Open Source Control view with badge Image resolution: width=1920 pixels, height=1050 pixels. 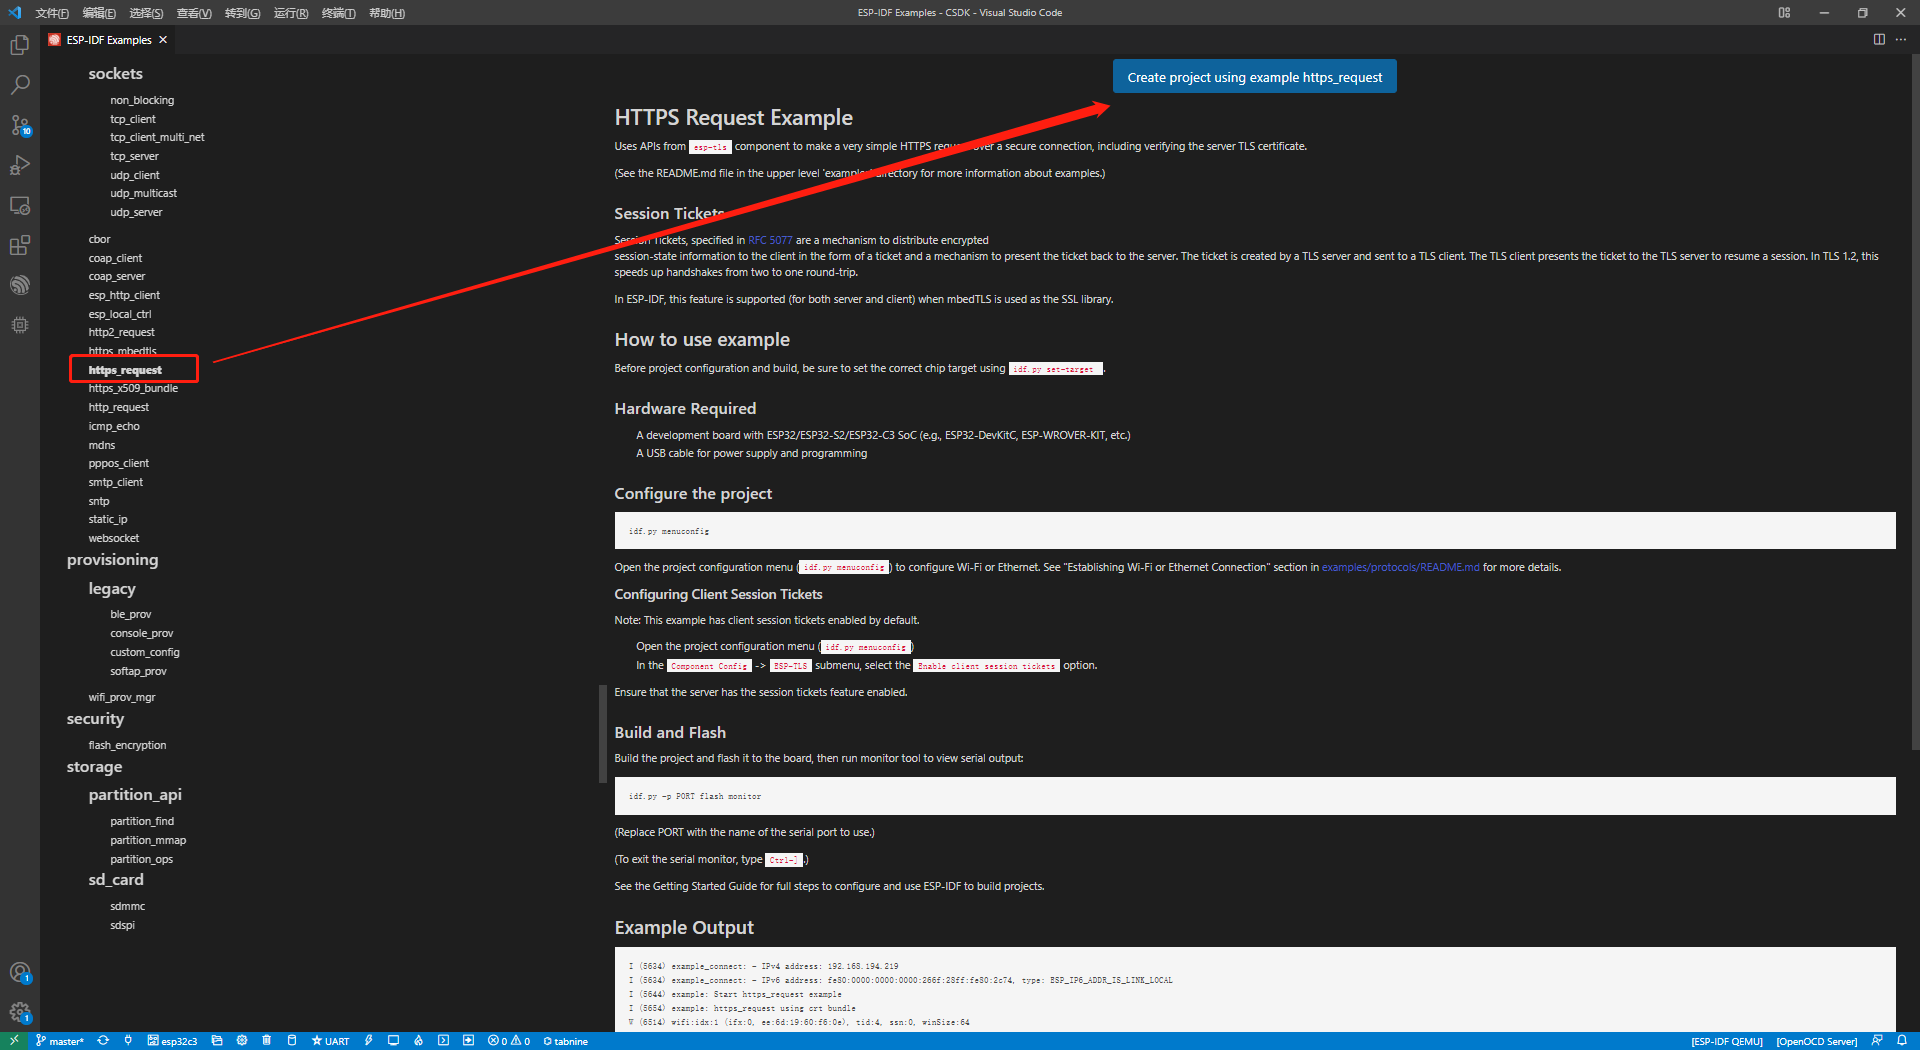coord(20,125)
